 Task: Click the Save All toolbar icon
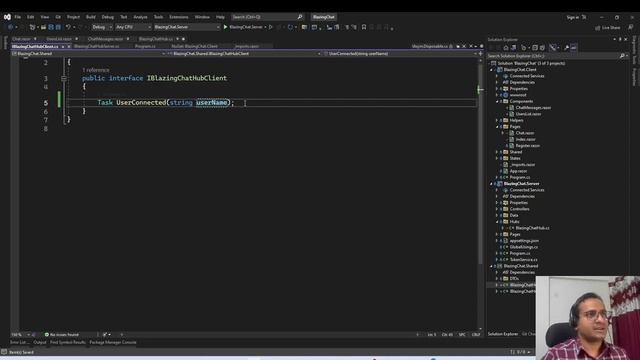point(58,27)
